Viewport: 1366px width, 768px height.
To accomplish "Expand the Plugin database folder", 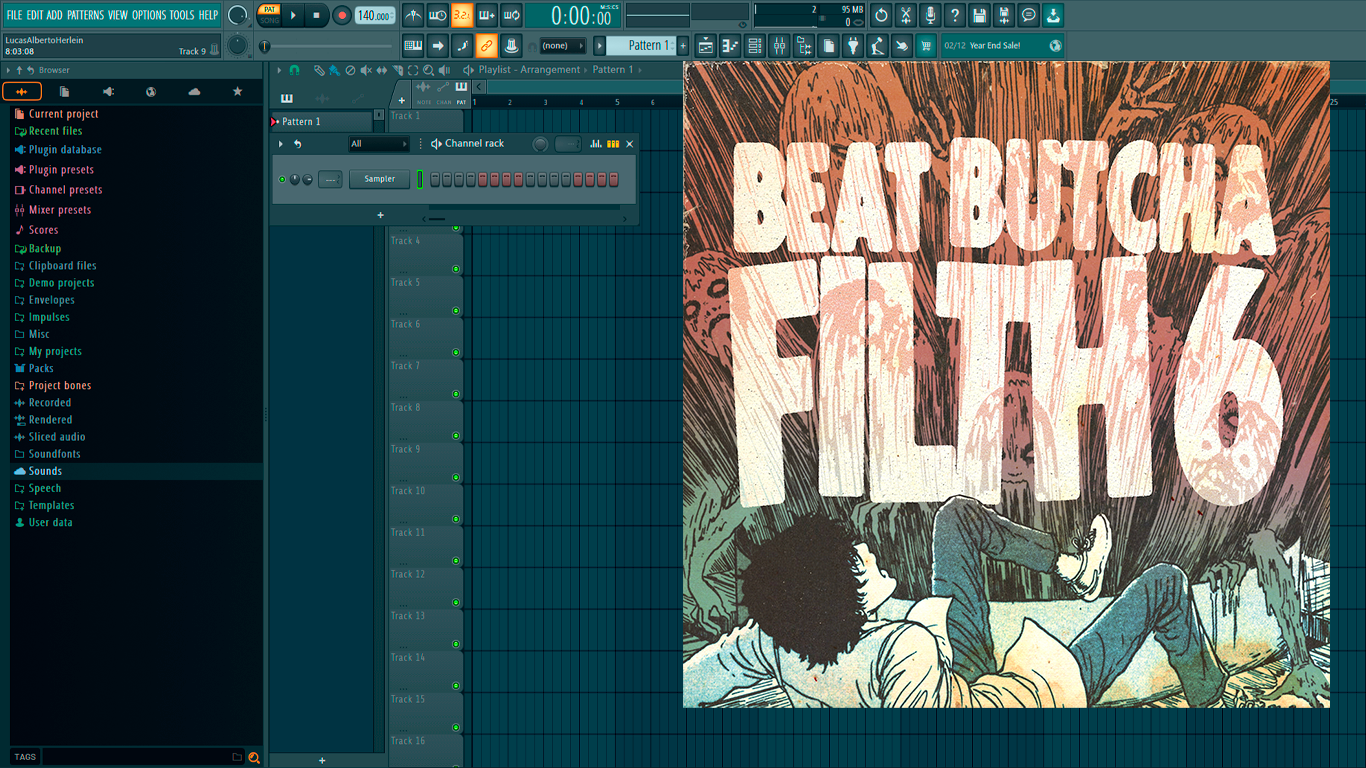I will 65,150.
